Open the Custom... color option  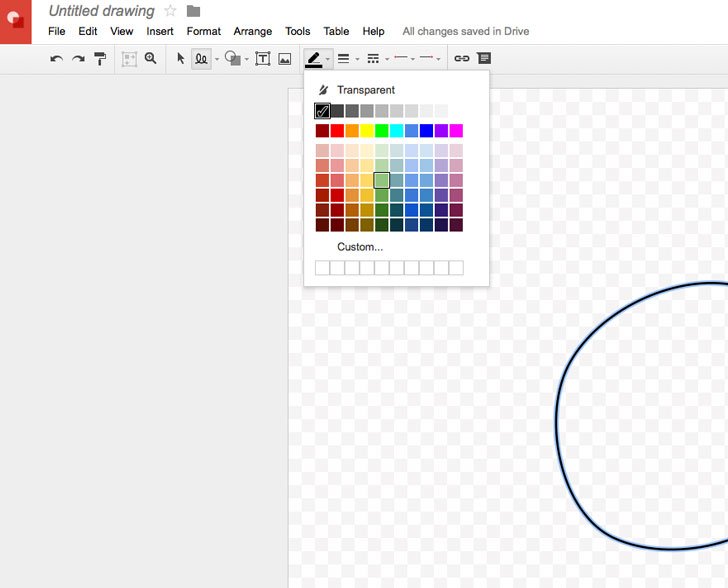360,247
